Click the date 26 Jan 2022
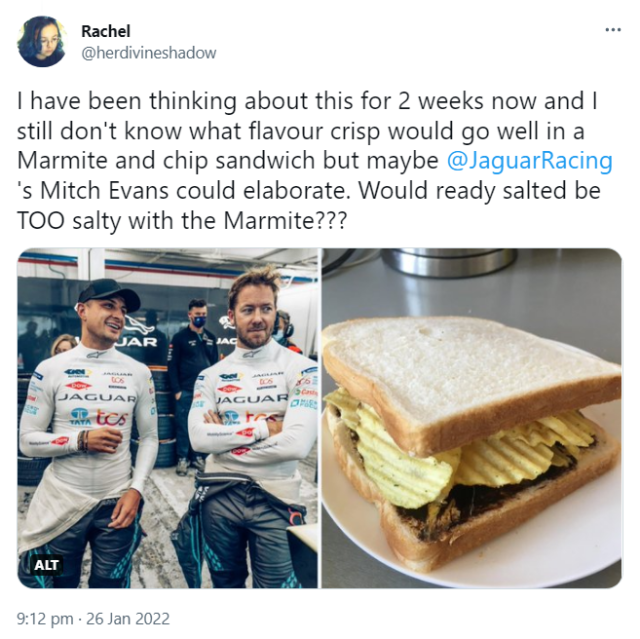Screen dimensions: 640x639 point(128,619)
